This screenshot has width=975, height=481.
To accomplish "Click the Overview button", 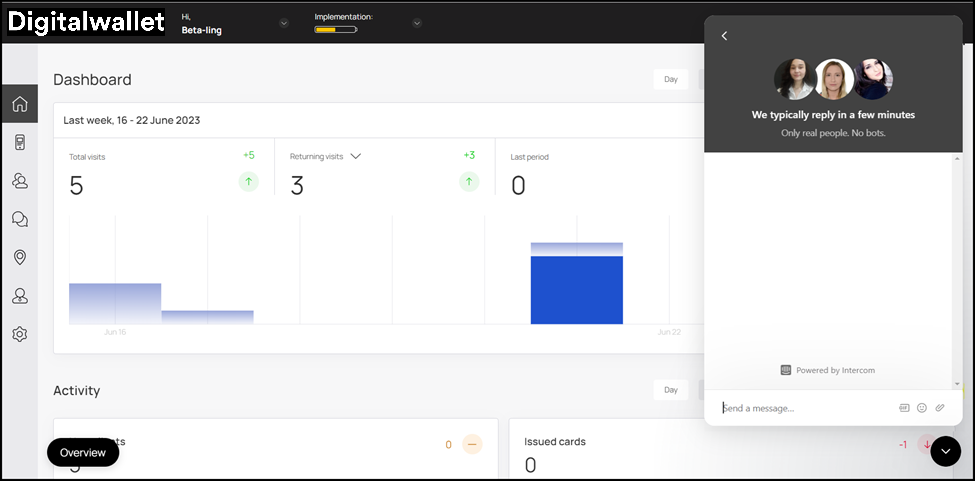I will pos(83,452).
